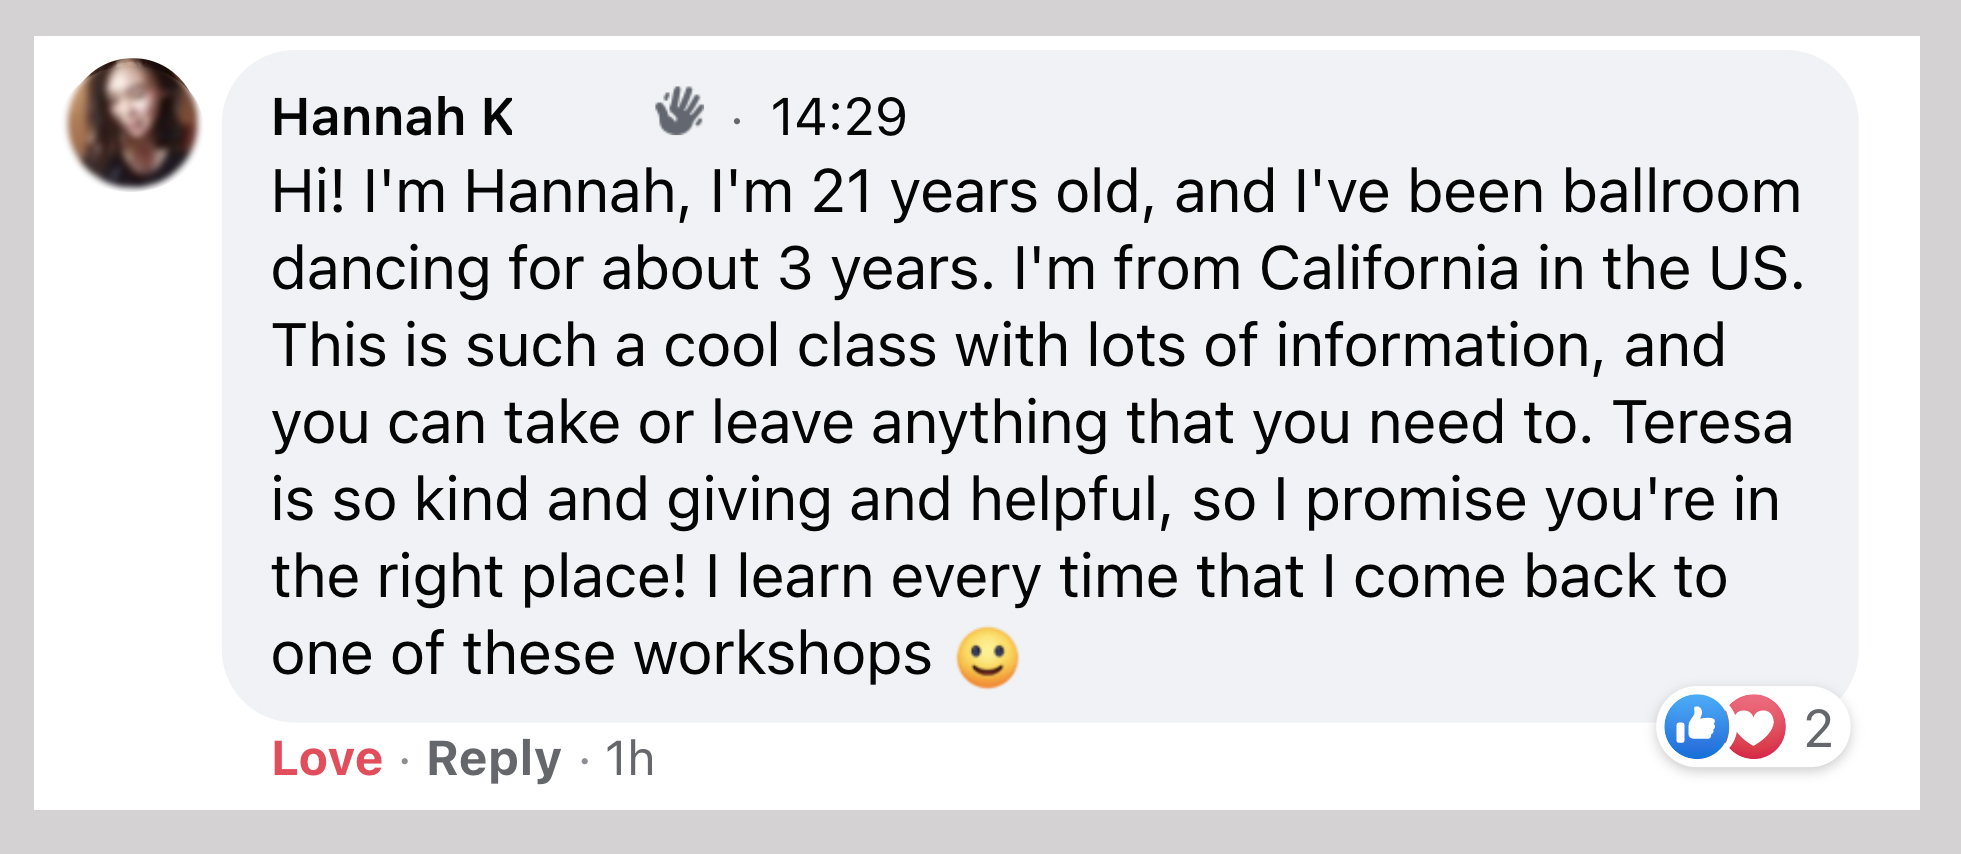Image resolution: width=1961 pixels, height=854 pixels.
Task: Click the 14:29 timestamp
Action: (x=840, y=116)
